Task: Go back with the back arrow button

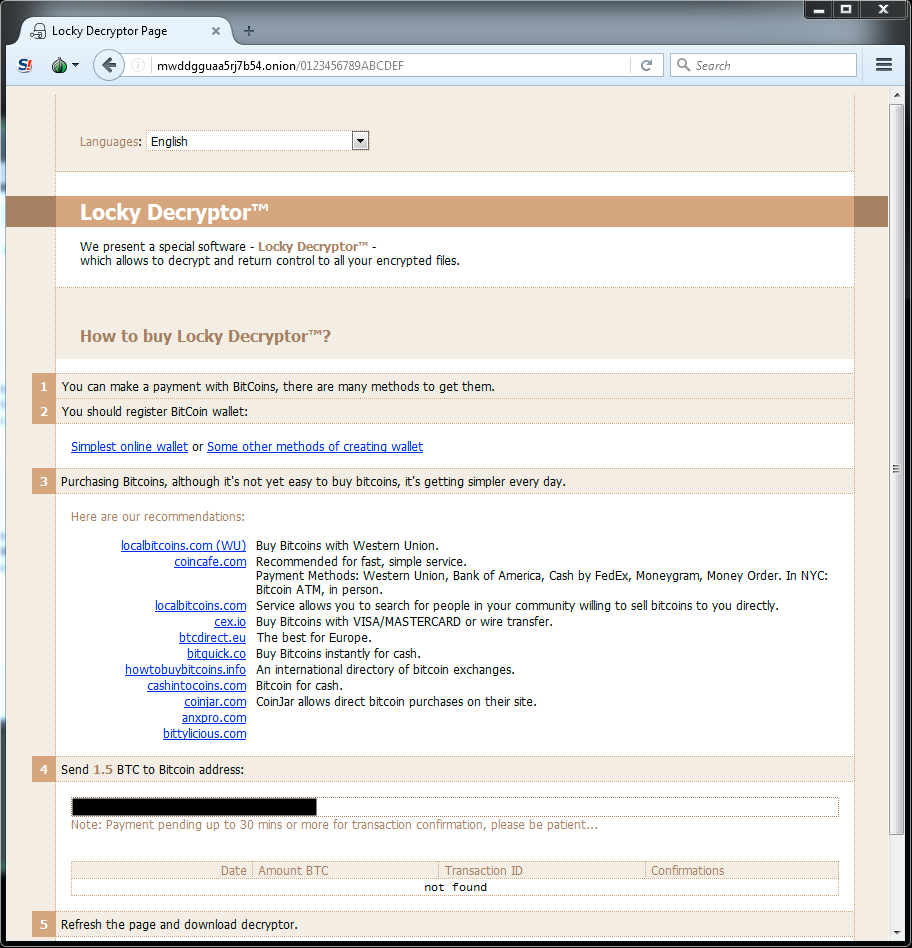Action: click(x=109, y=65)
